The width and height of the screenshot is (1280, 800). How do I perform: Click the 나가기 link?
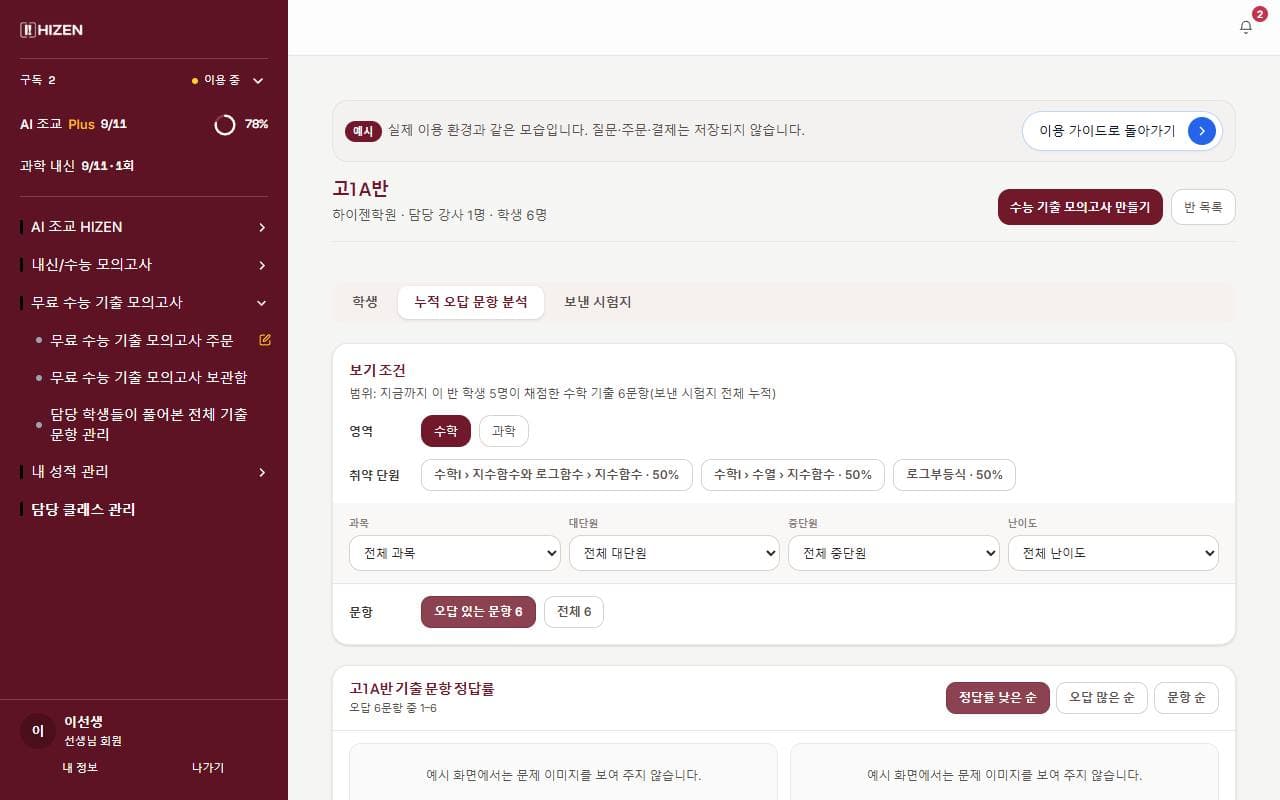(x=208, y=768)
